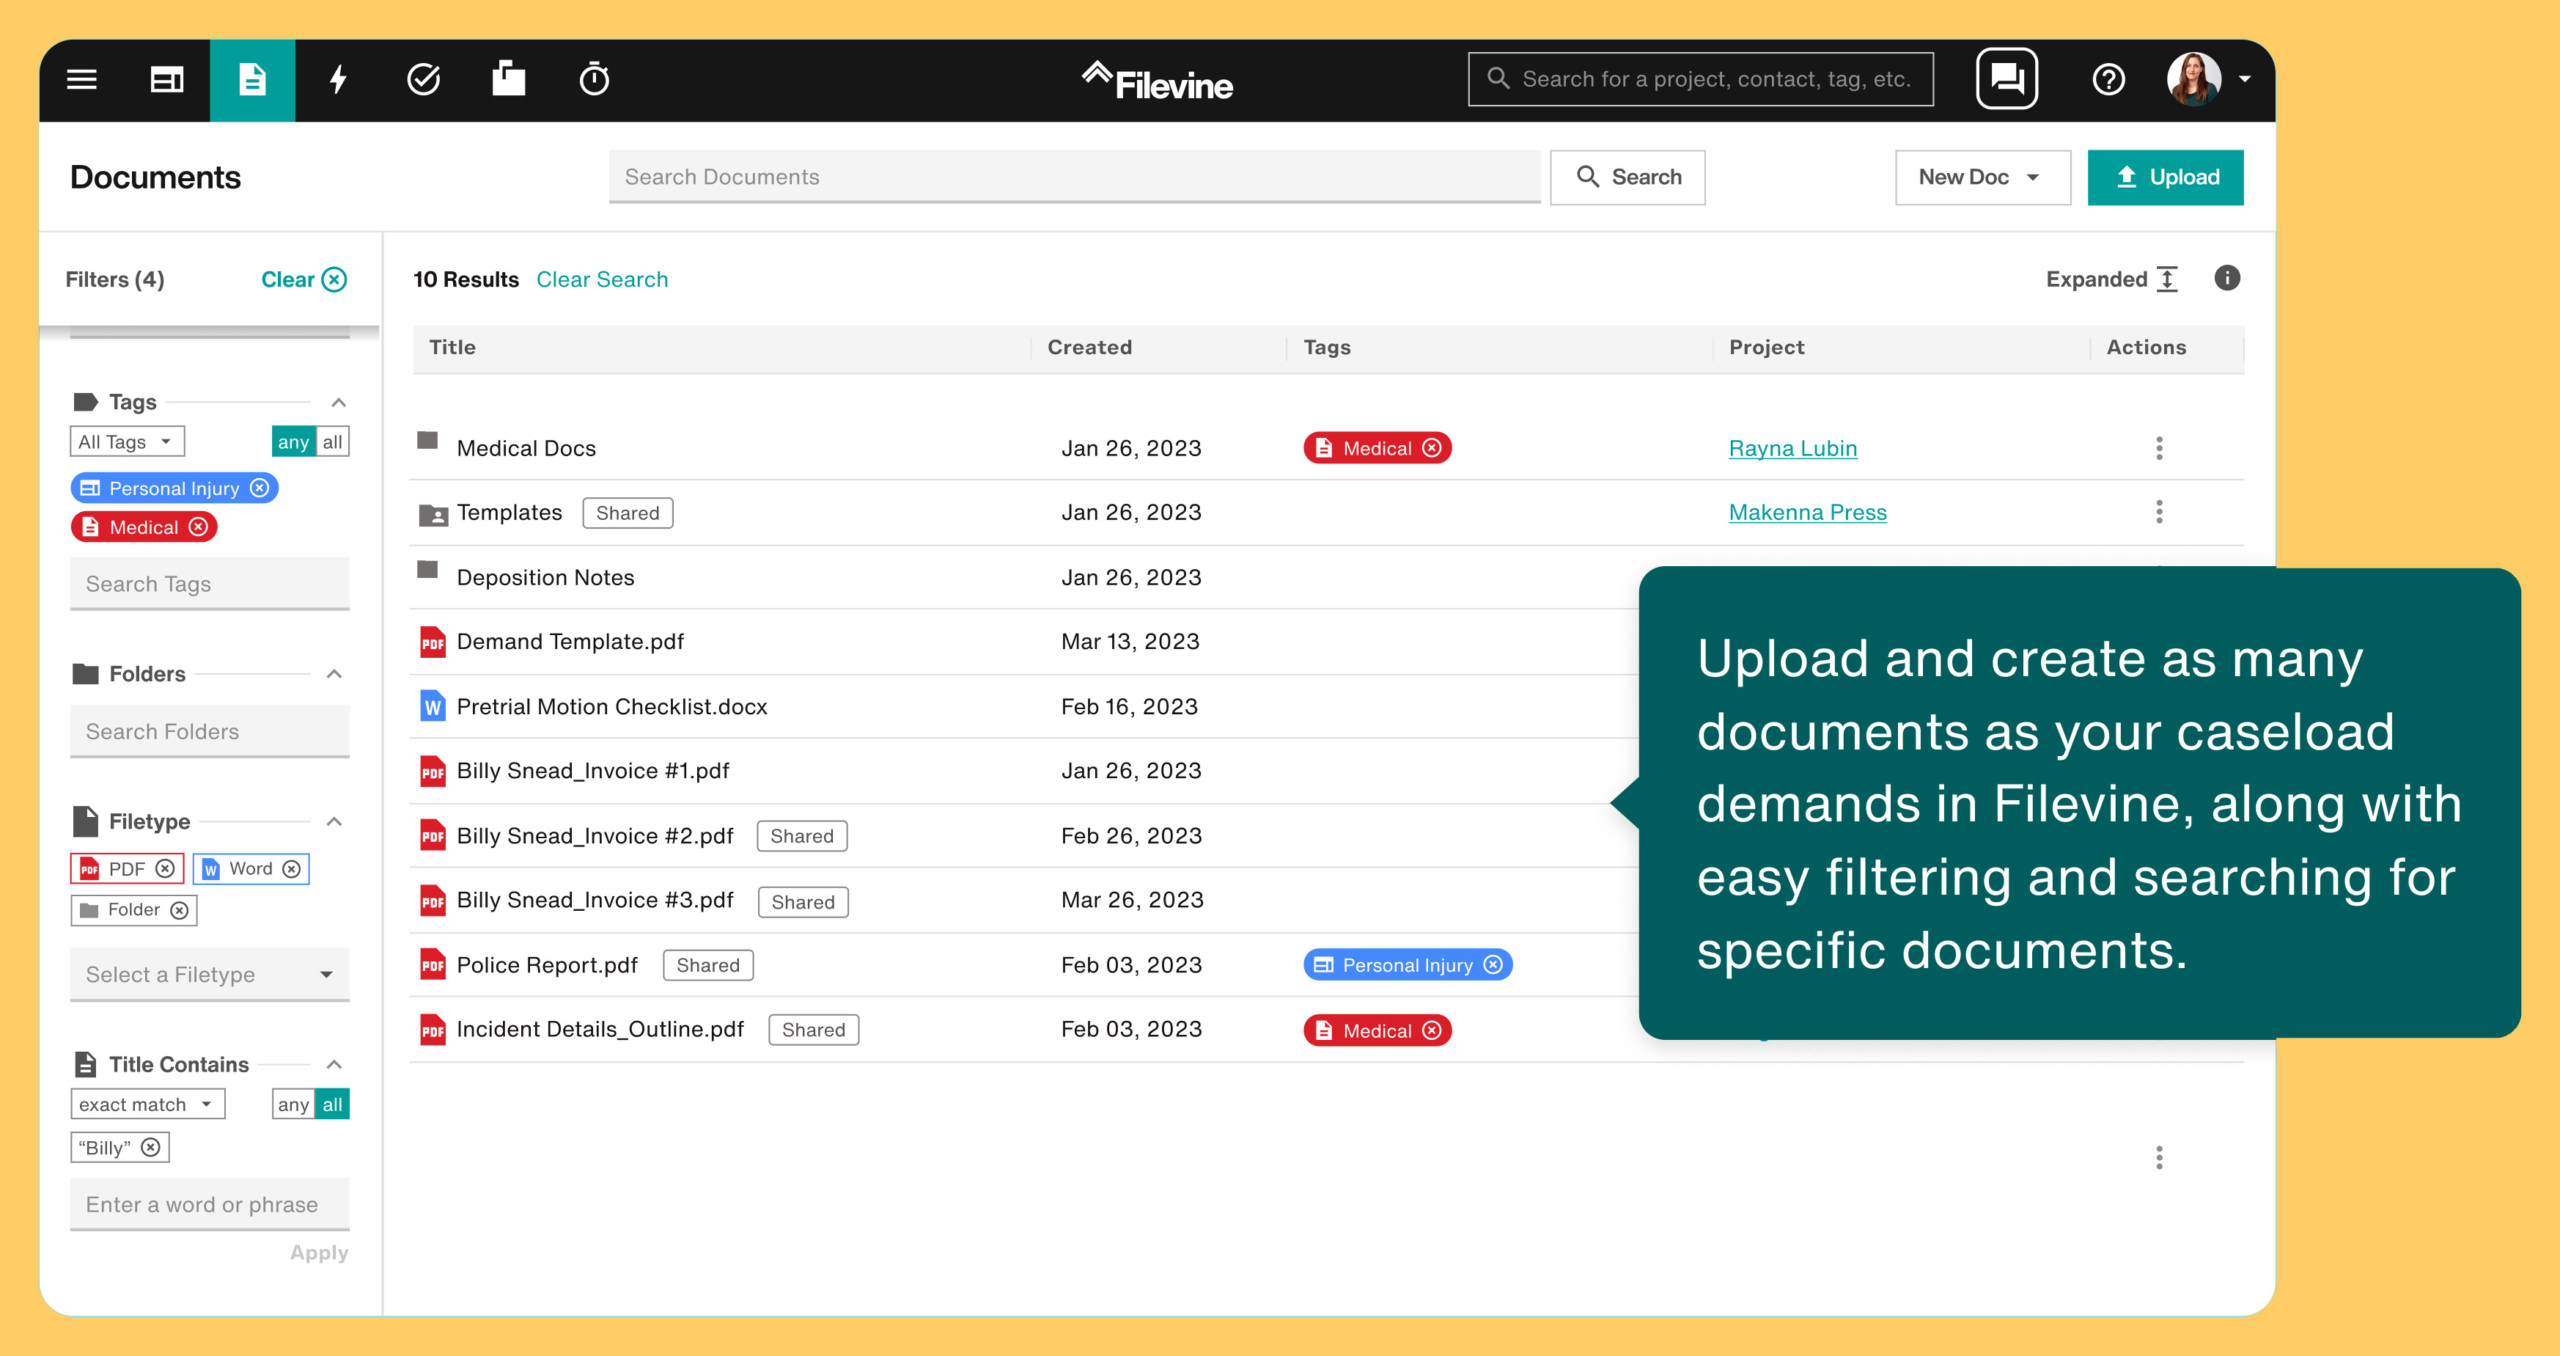Open the tasks checkmark icon

[423, 79]
